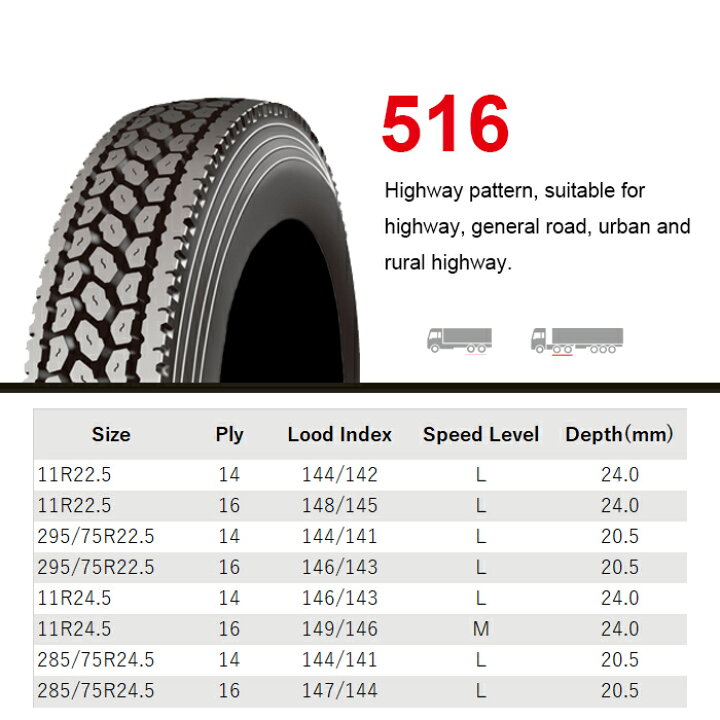Click speed level "L" in the 148/145 row
This screenshot has height=720, width=720.
pyautogui.click(x=481, y=505)
